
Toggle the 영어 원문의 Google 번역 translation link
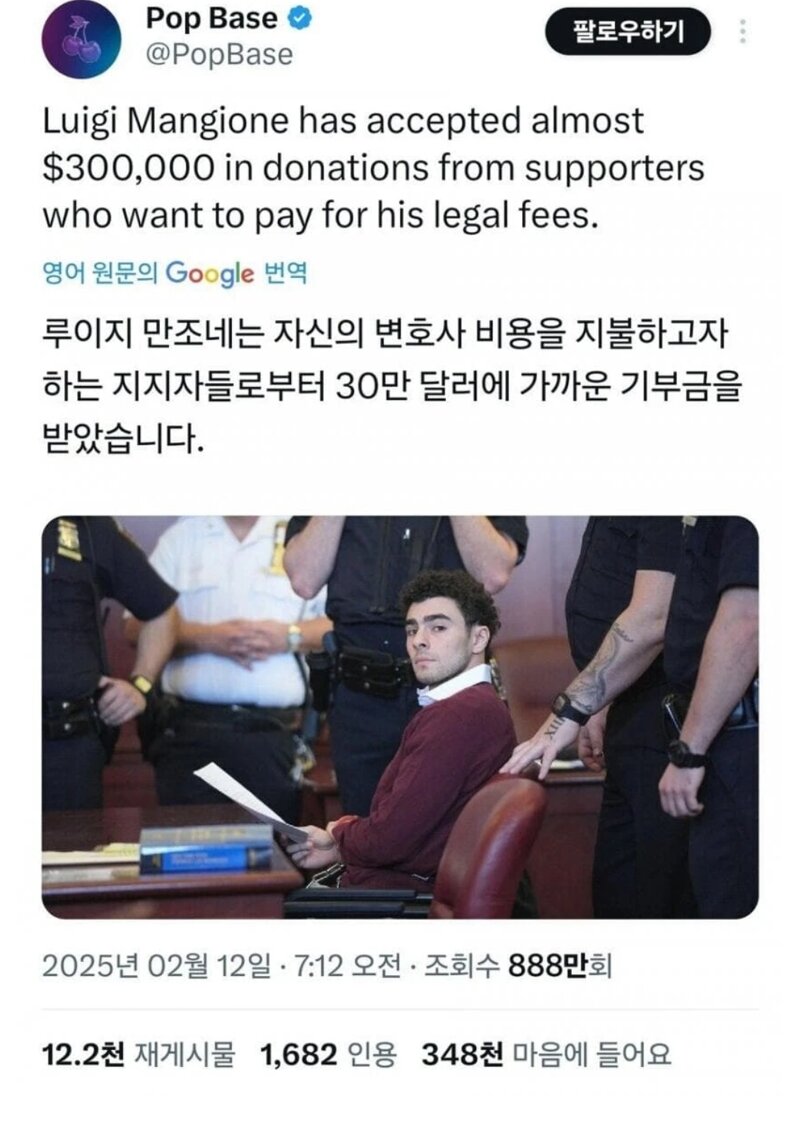click(175, 274)
